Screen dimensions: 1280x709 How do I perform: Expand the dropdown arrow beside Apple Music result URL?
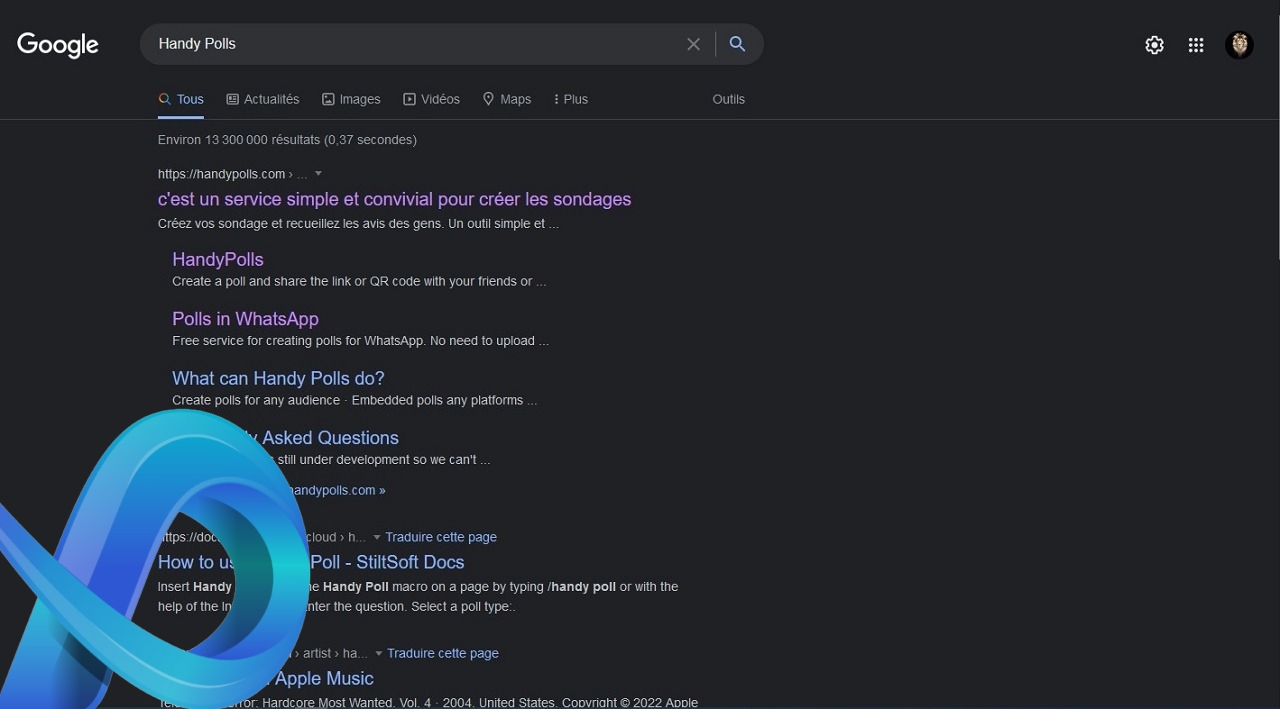coord(379,653)
